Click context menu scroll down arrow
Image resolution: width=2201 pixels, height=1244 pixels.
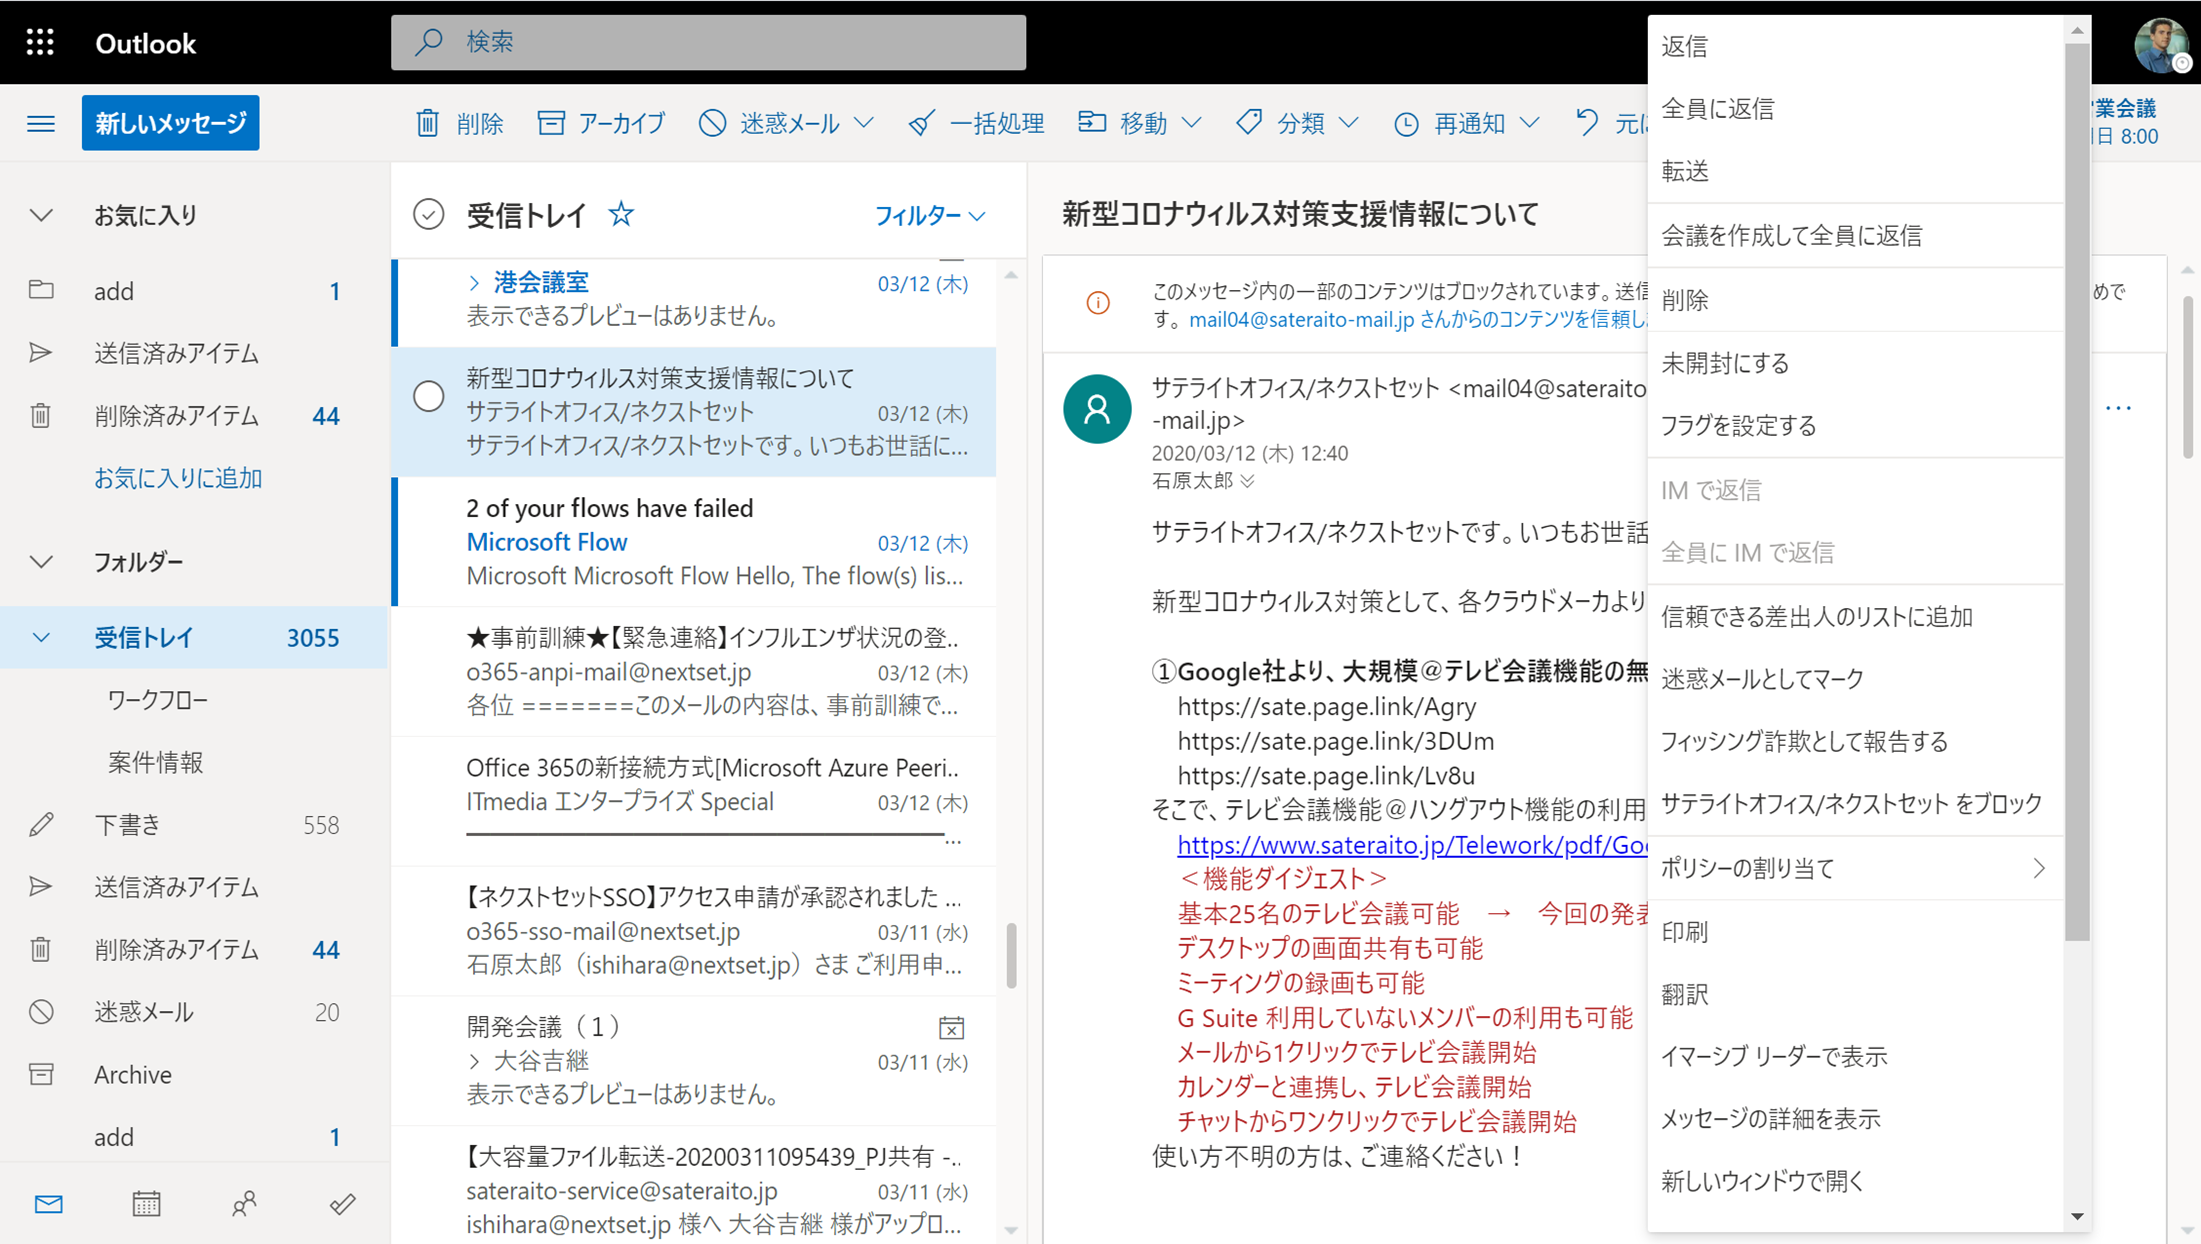[x=2077, y=1217]
